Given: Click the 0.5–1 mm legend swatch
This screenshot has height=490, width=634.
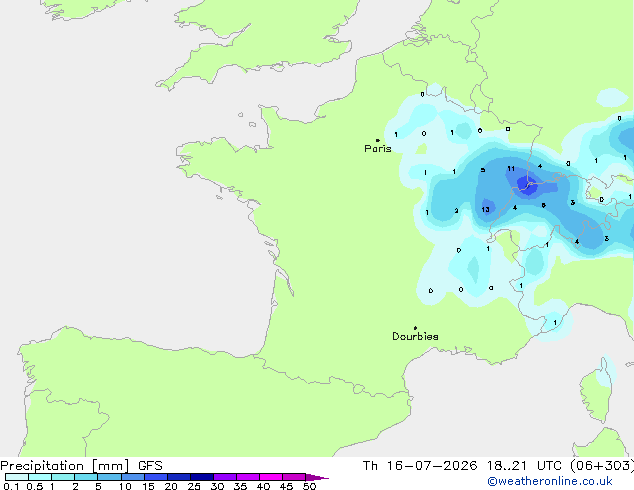Looking at the screenshot, I should [x=40, y=477].
